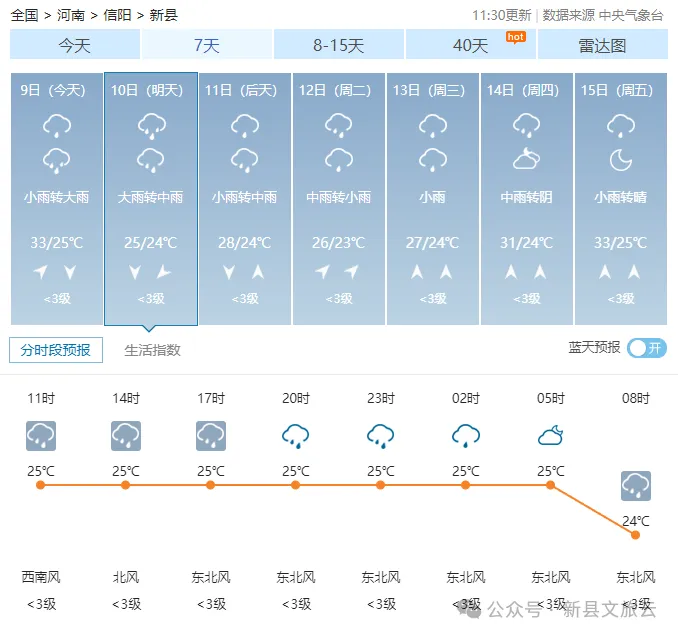
Task: Click daytime rain icon for 9日
Action: coord(57,126)
